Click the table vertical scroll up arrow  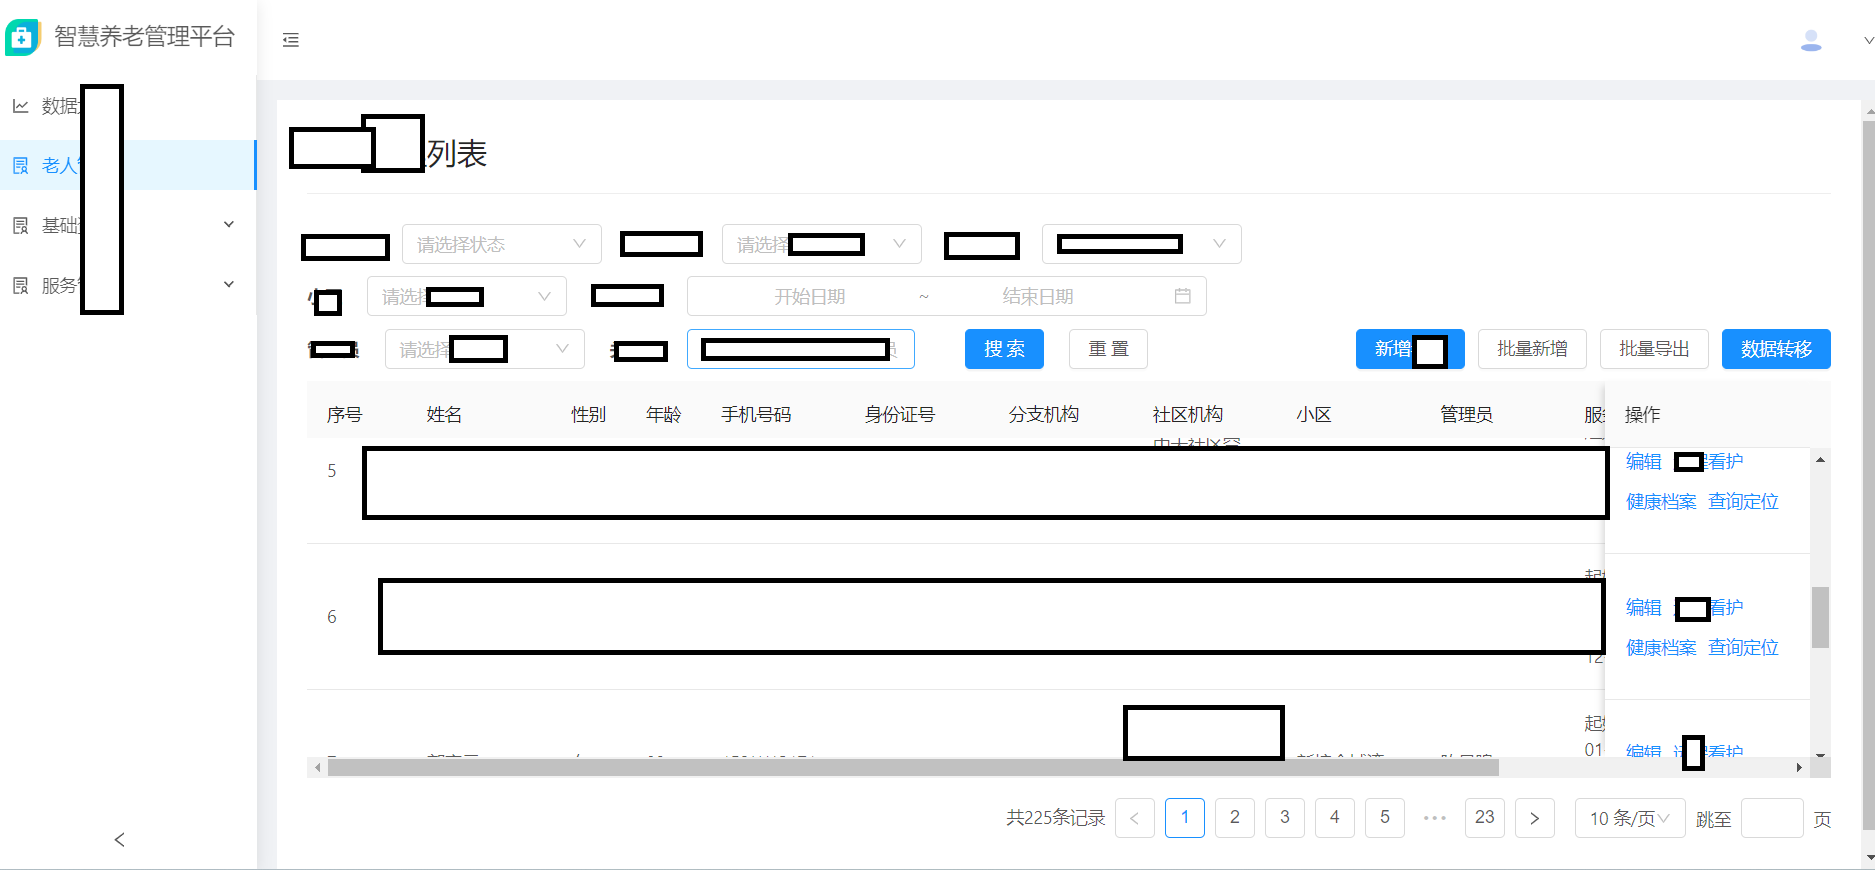pyautogui.click(x=1820, y=460)
